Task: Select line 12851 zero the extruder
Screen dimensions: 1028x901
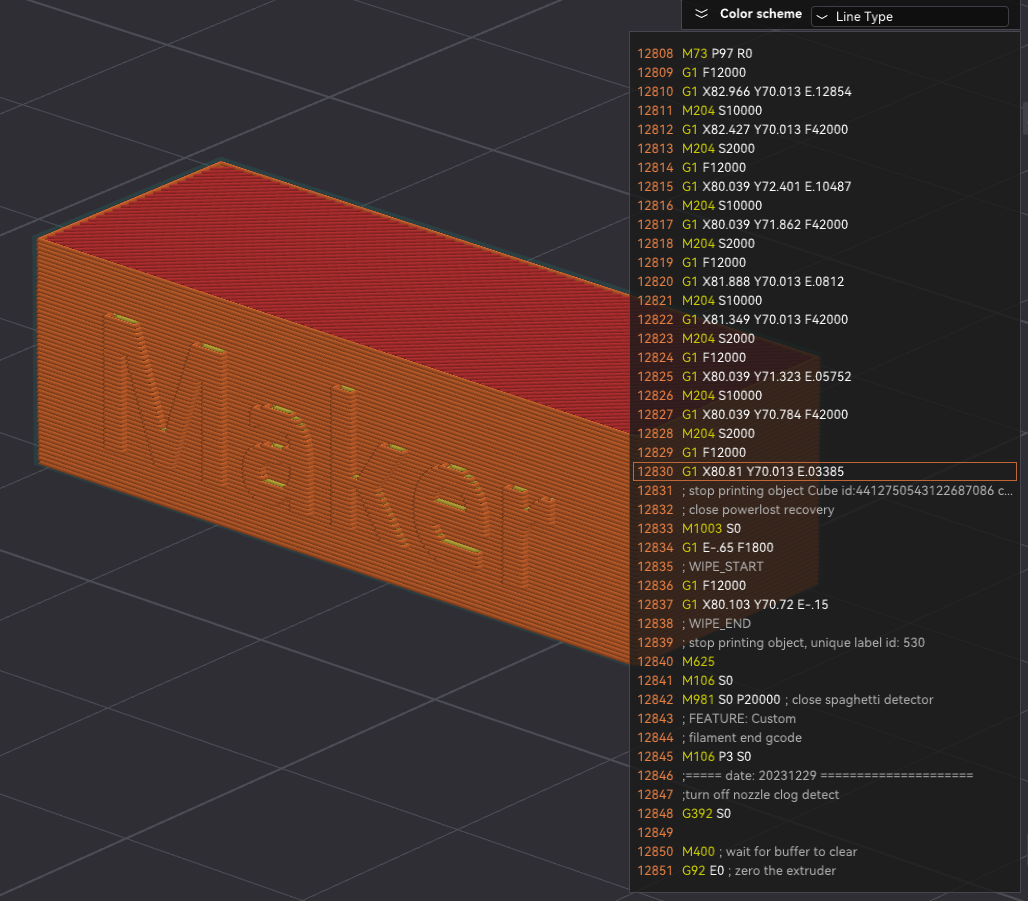Action: (758, 871)
